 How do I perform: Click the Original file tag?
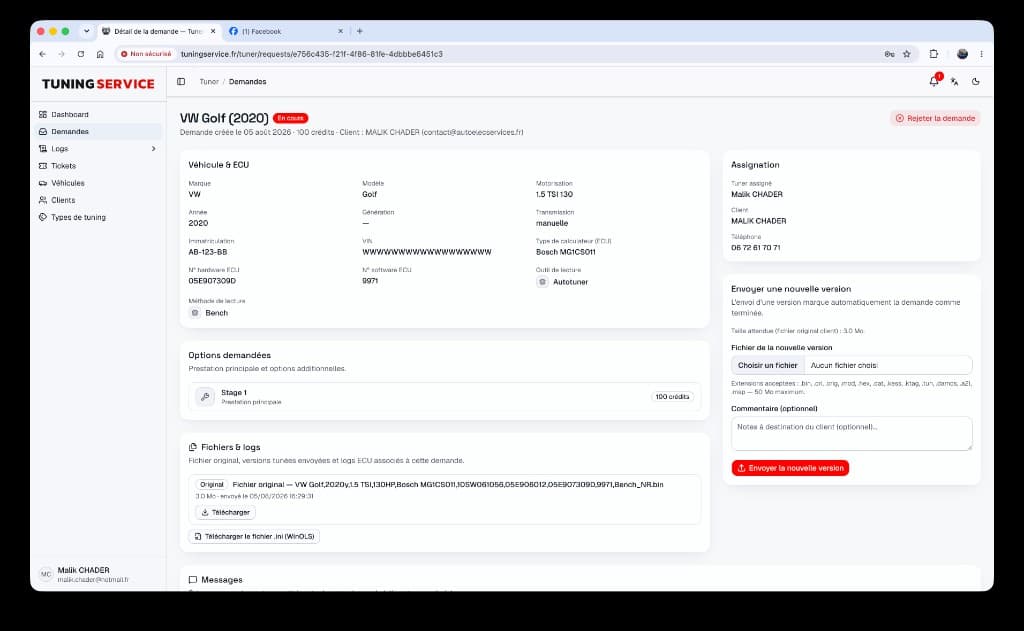pos(212,485)
